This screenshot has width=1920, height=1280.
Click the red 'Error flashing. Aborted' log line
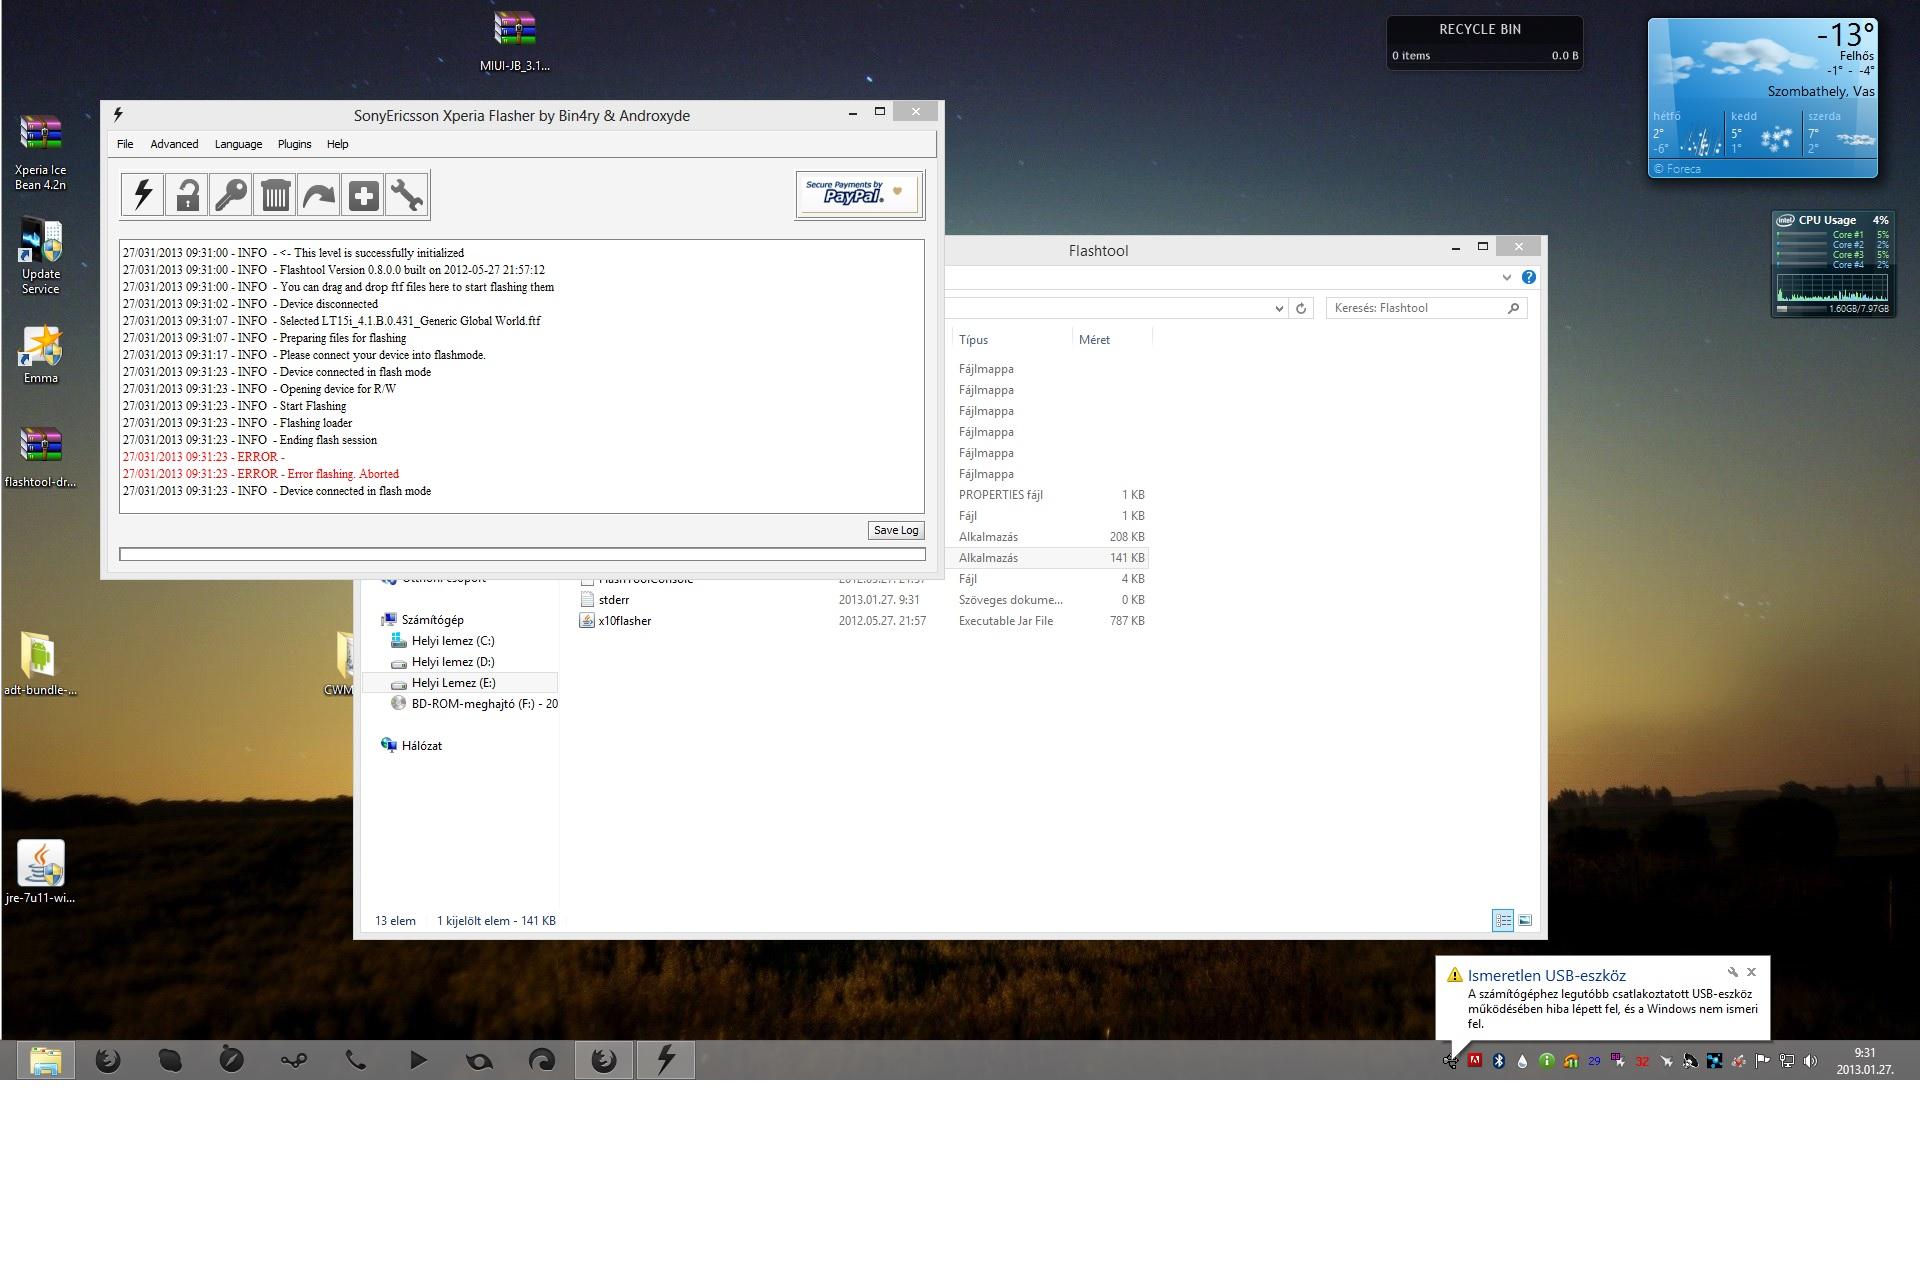261,474
